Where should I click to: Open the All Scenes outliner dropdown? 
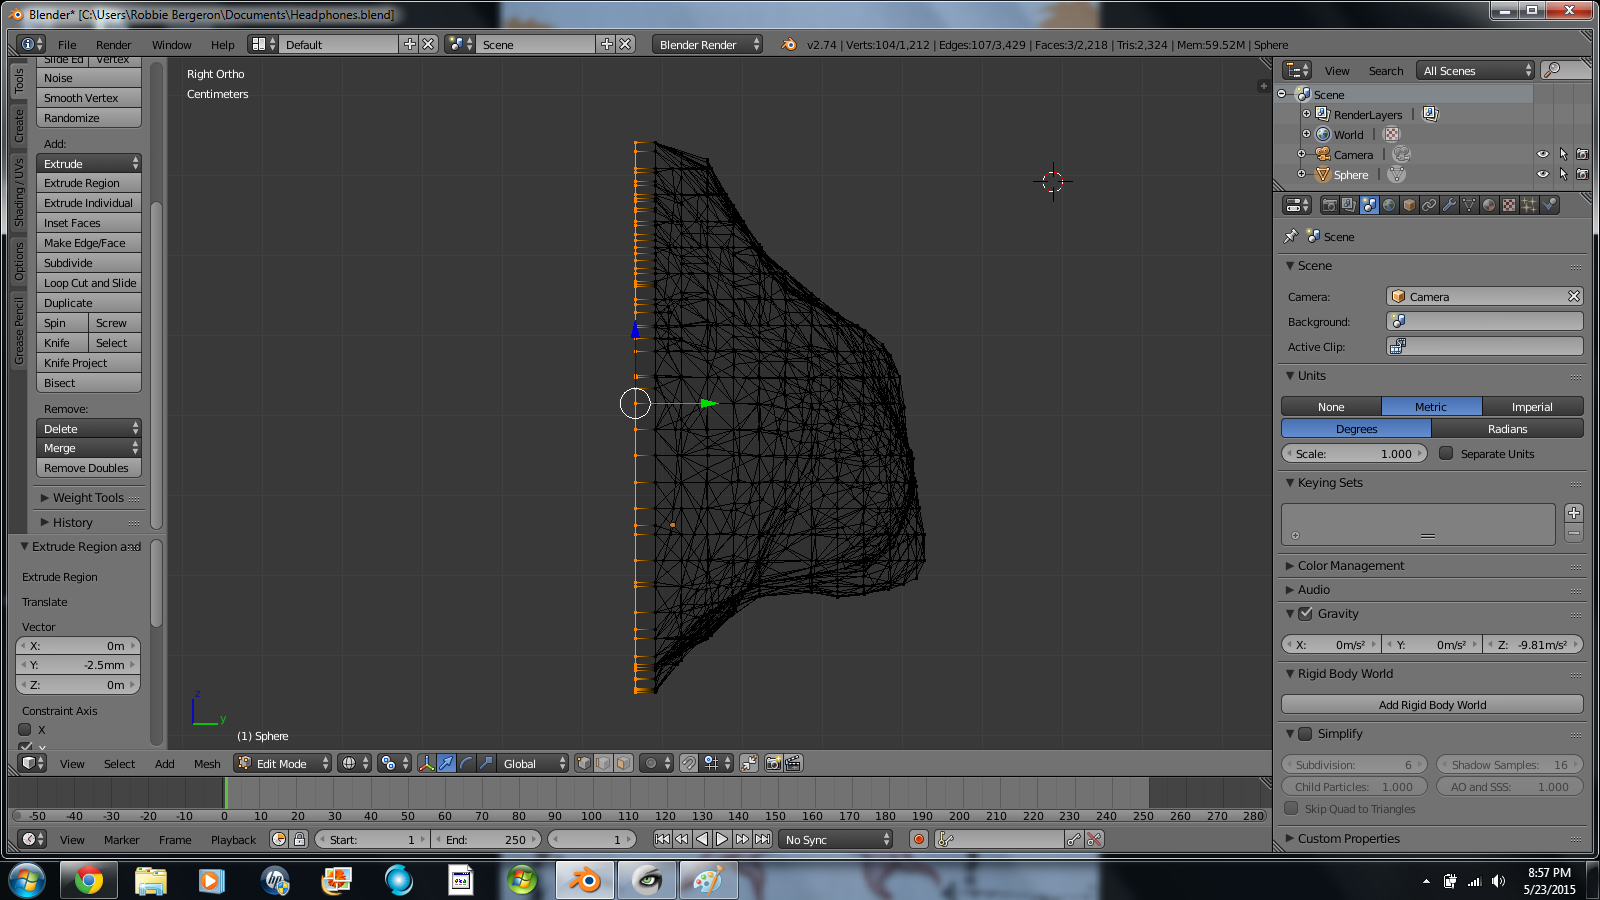click(x=1476, y=70)
